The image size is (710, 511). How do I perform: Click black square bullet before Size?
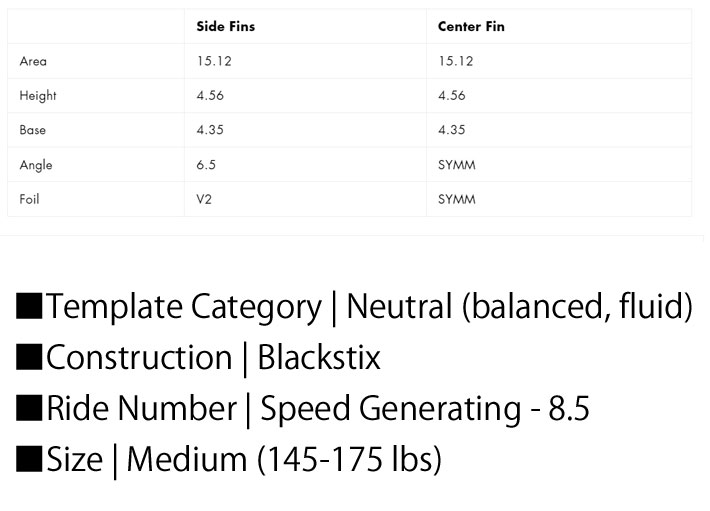click(x=30, y=459)
